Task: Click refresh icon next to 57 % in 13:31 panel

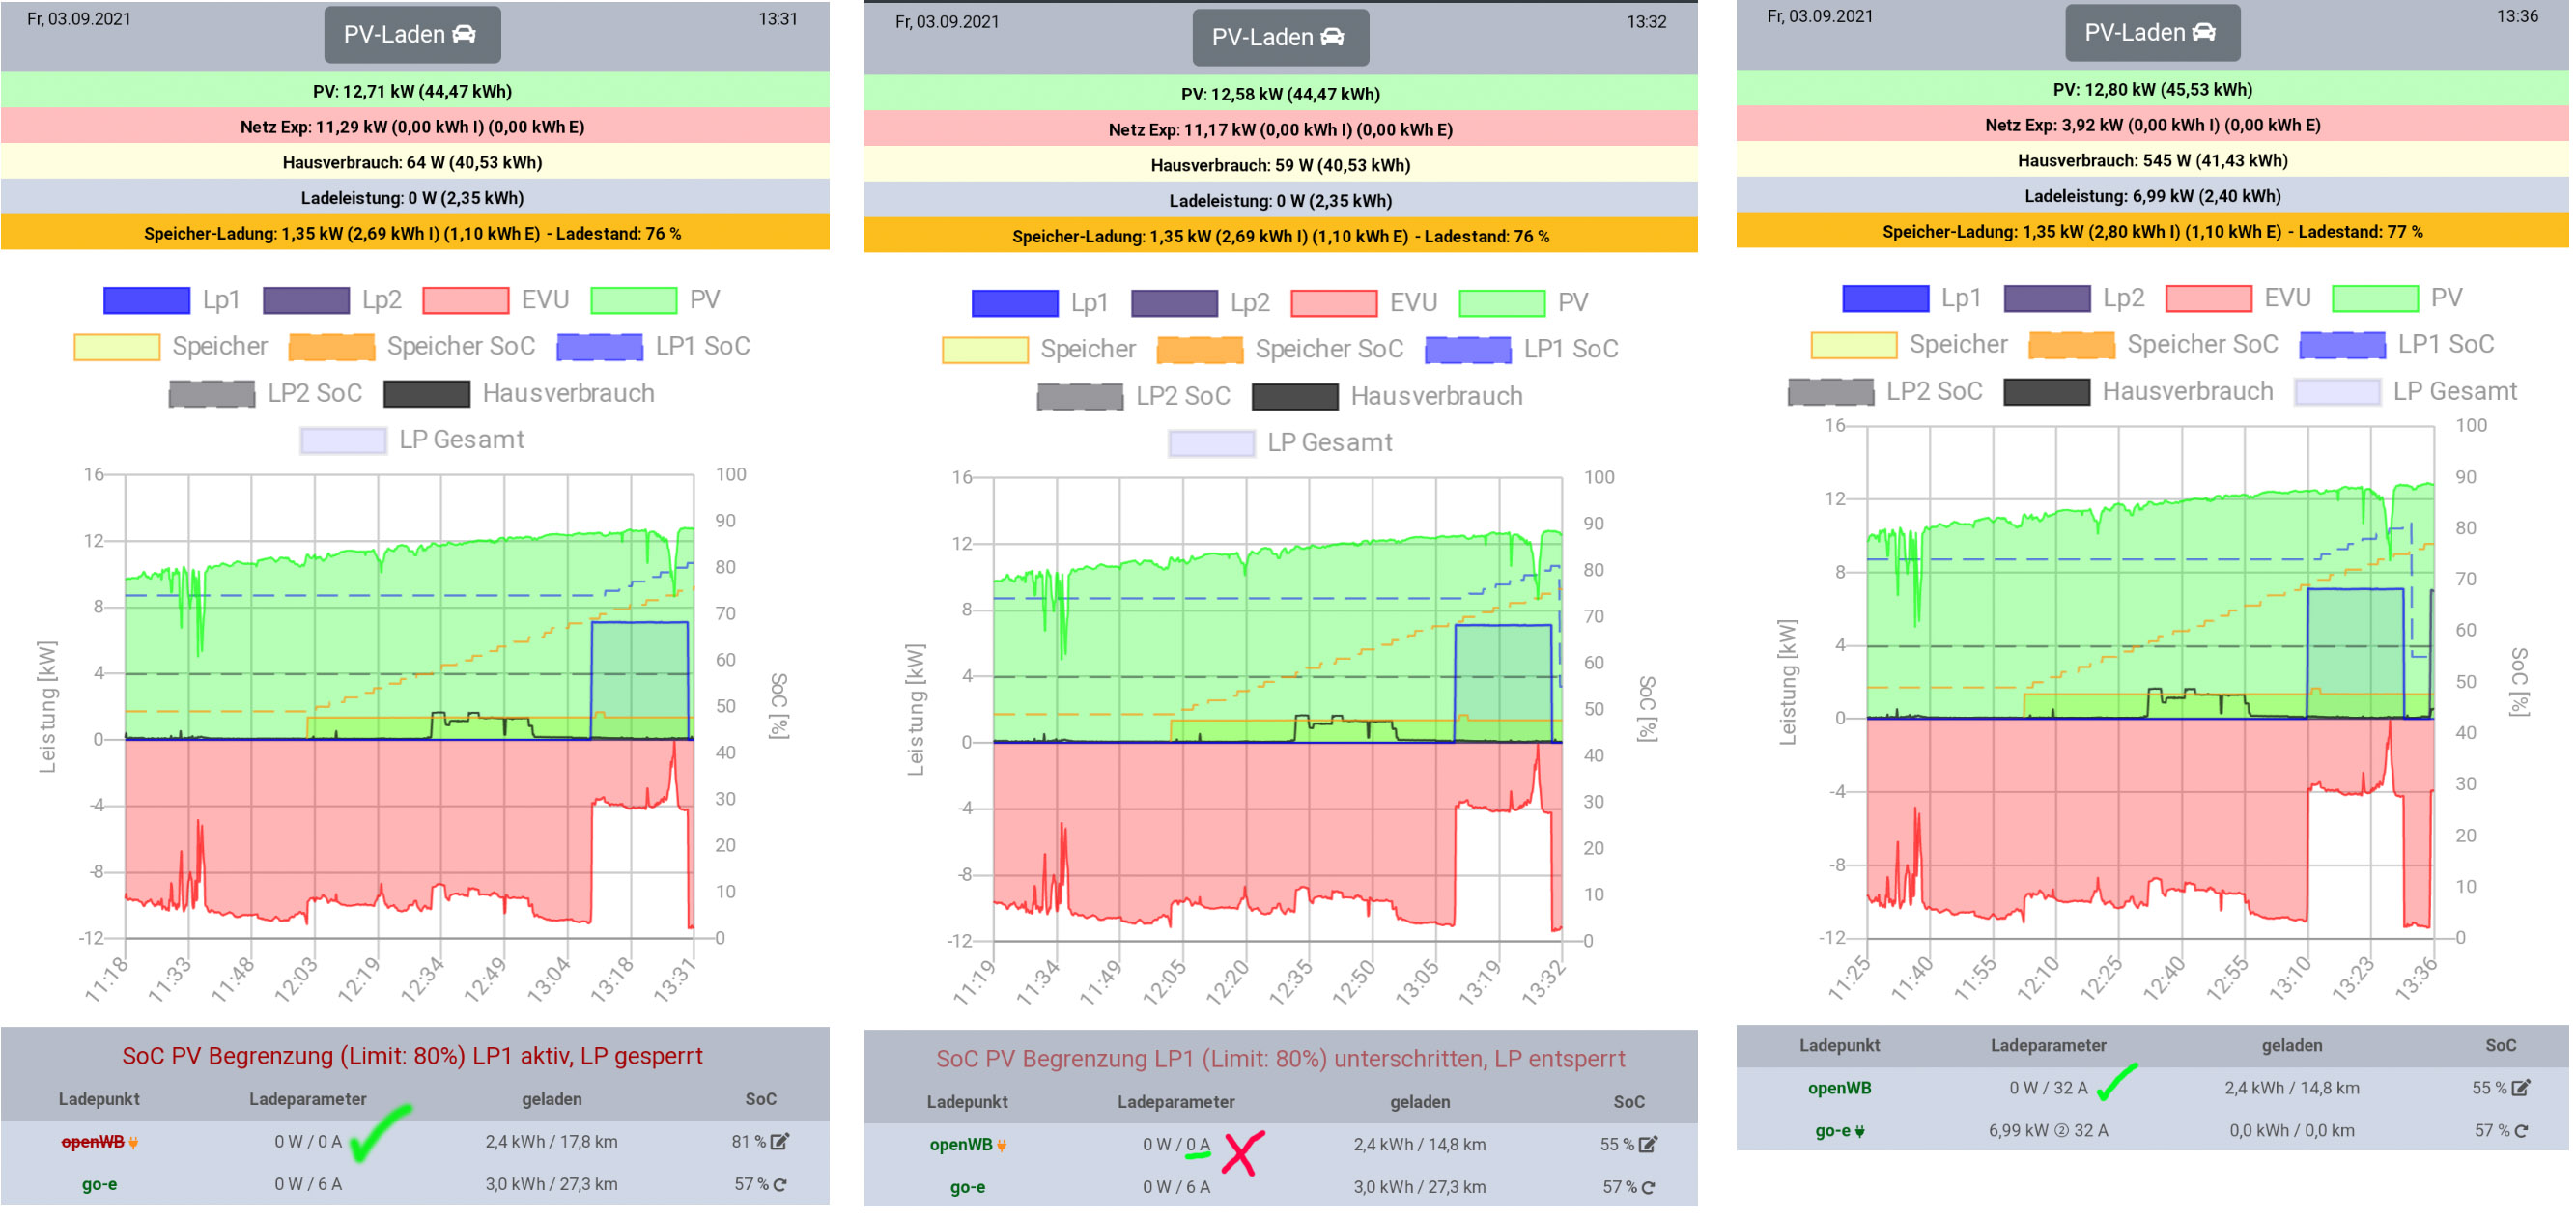Action: click(780, 1185)
